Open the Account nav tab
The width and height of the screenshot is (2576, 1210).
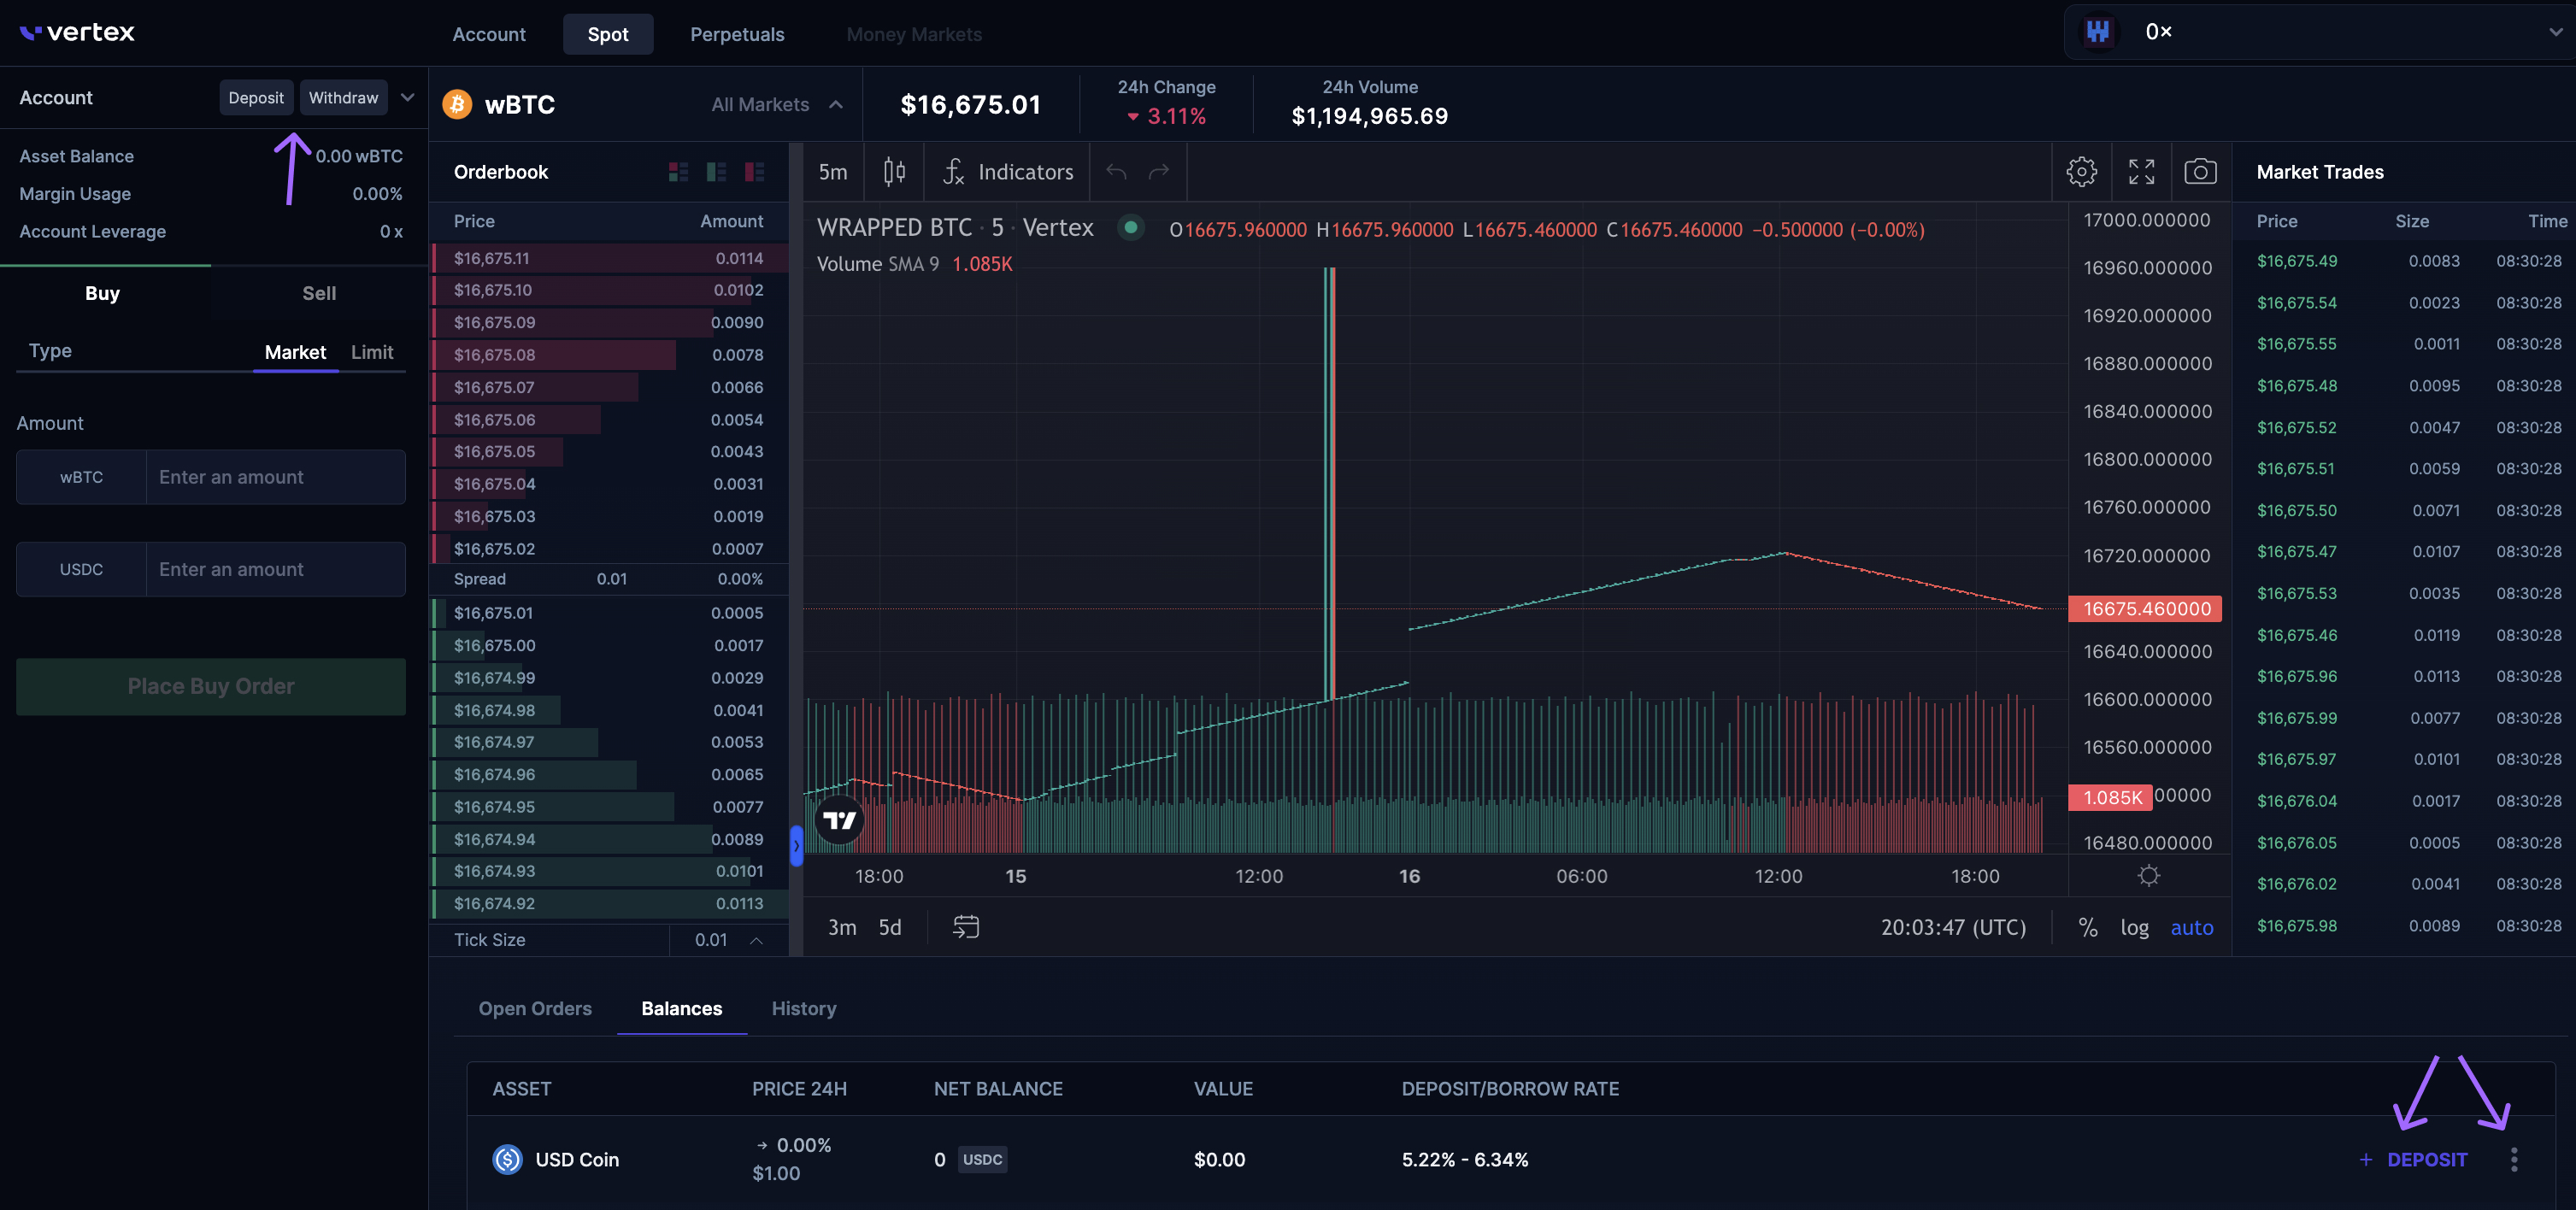[489, 34]
